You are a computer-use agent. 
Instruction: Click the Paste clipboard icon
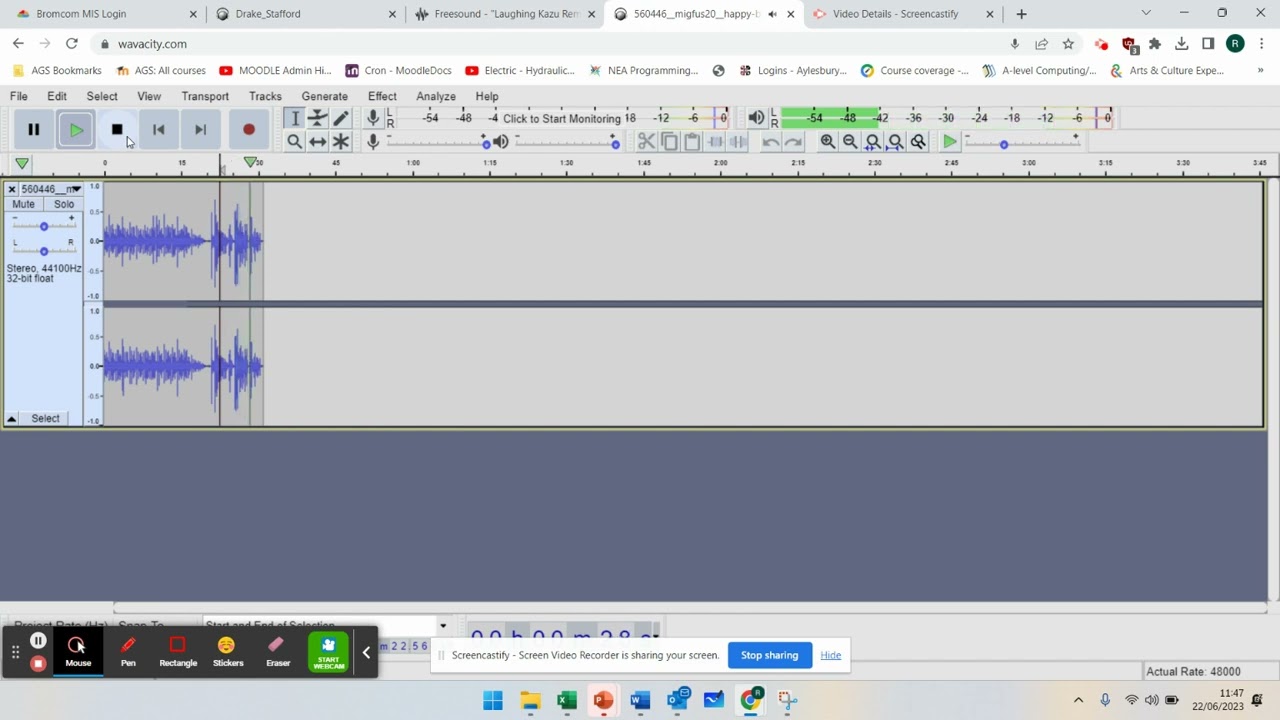click(x=692, y=142)
